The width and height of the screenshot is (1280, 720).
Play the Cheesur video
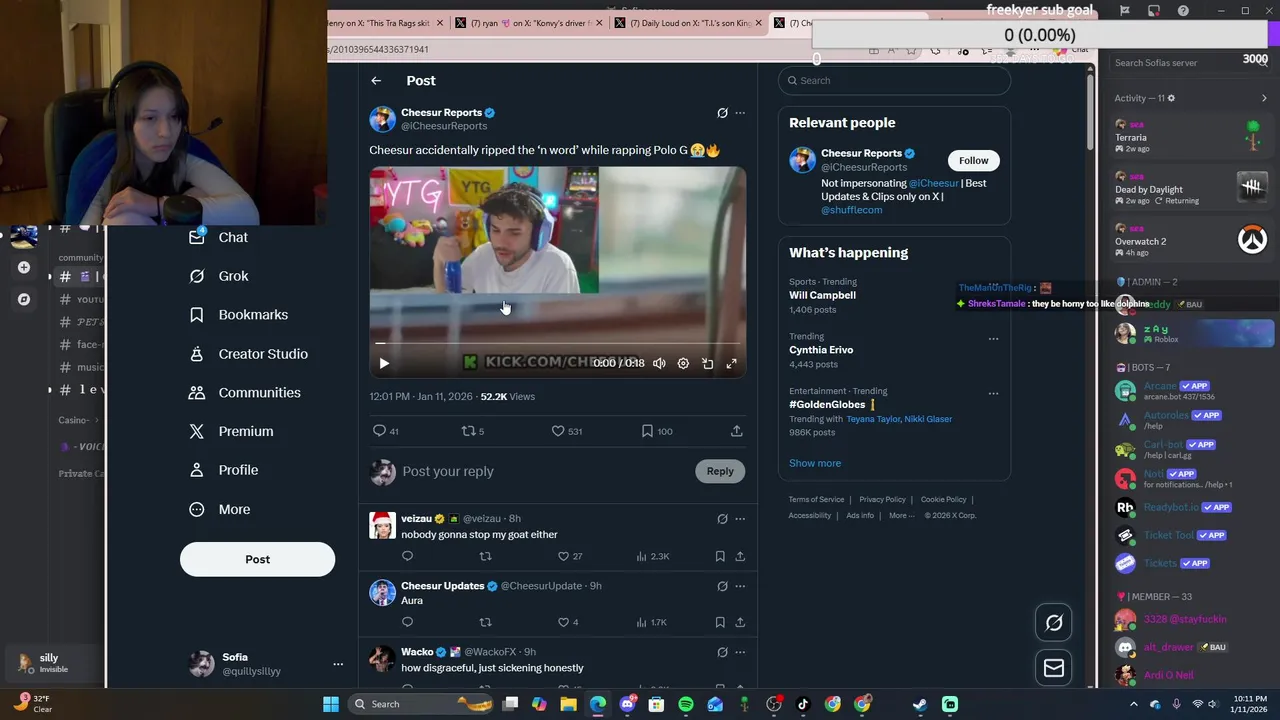384,364
